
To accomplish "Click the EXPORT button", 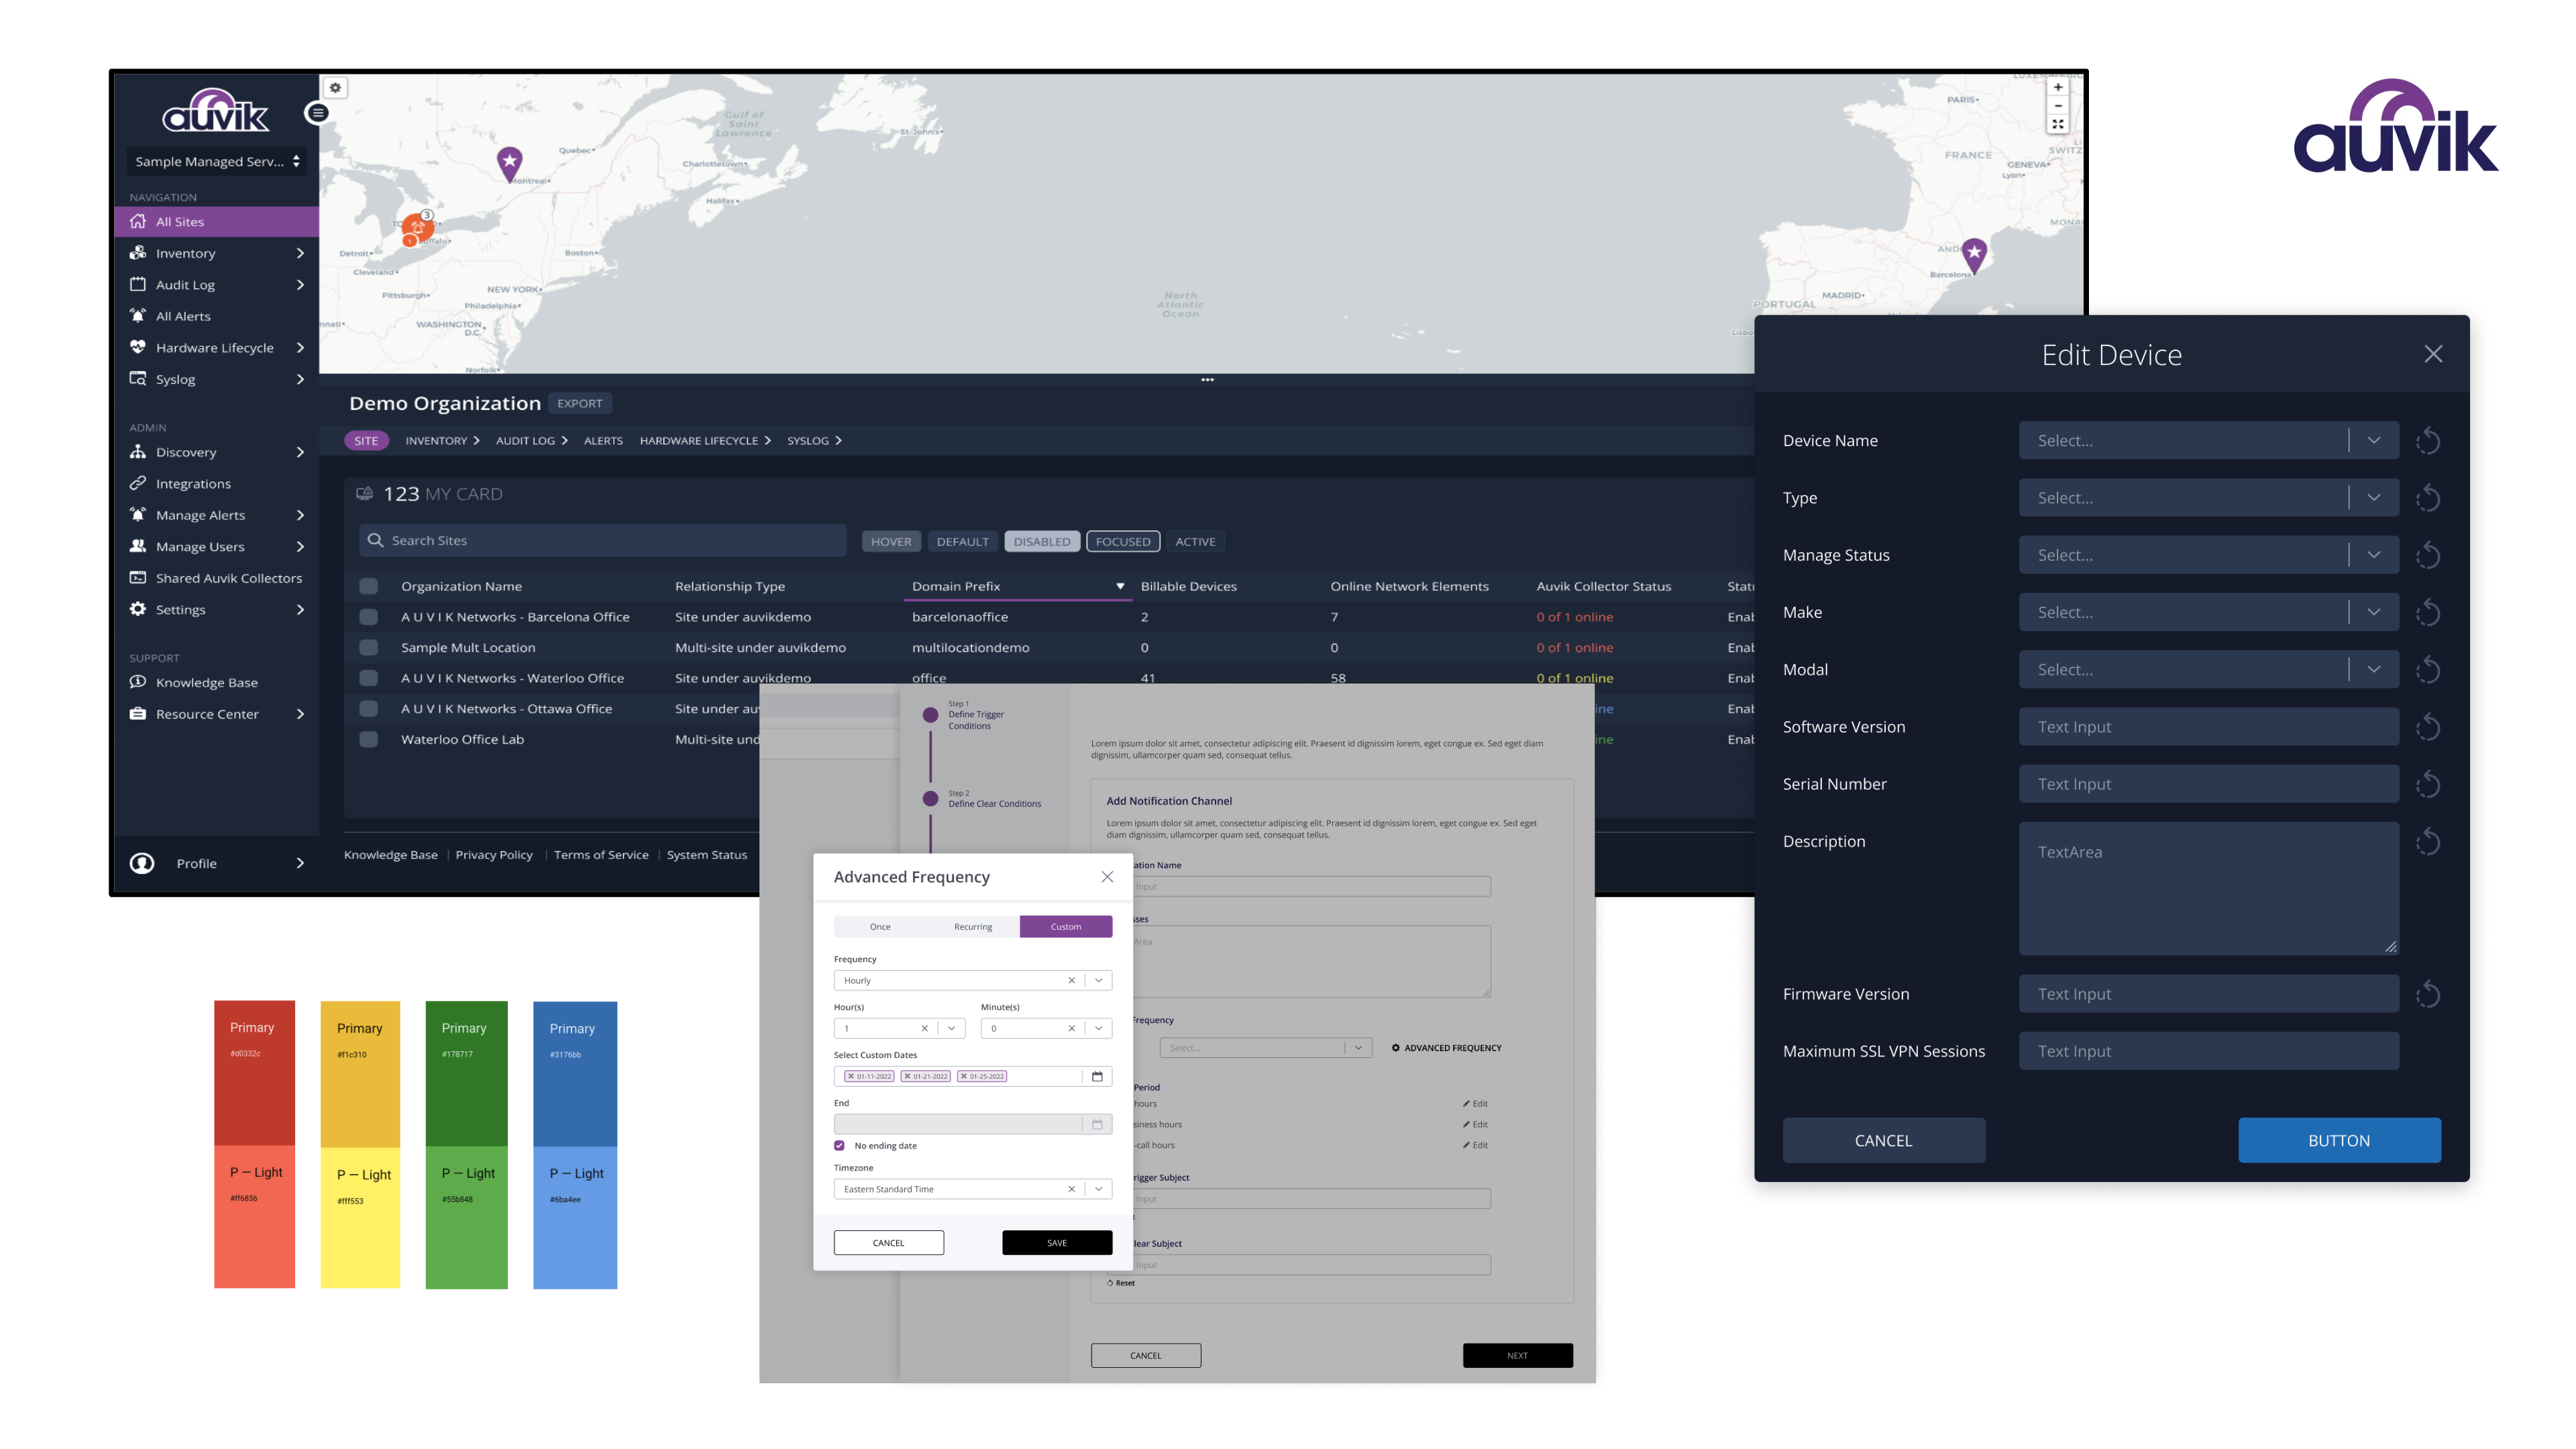I will pyautogui.click(x=580, y=404).
